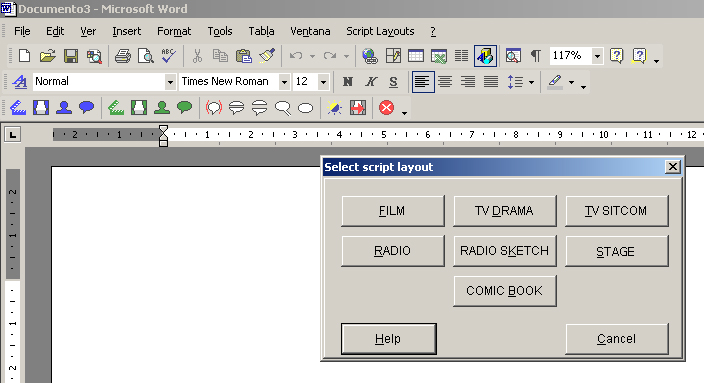This screenshot has width=704, height=383.
Task: Run spelling and grammar check
Action: 169,56
